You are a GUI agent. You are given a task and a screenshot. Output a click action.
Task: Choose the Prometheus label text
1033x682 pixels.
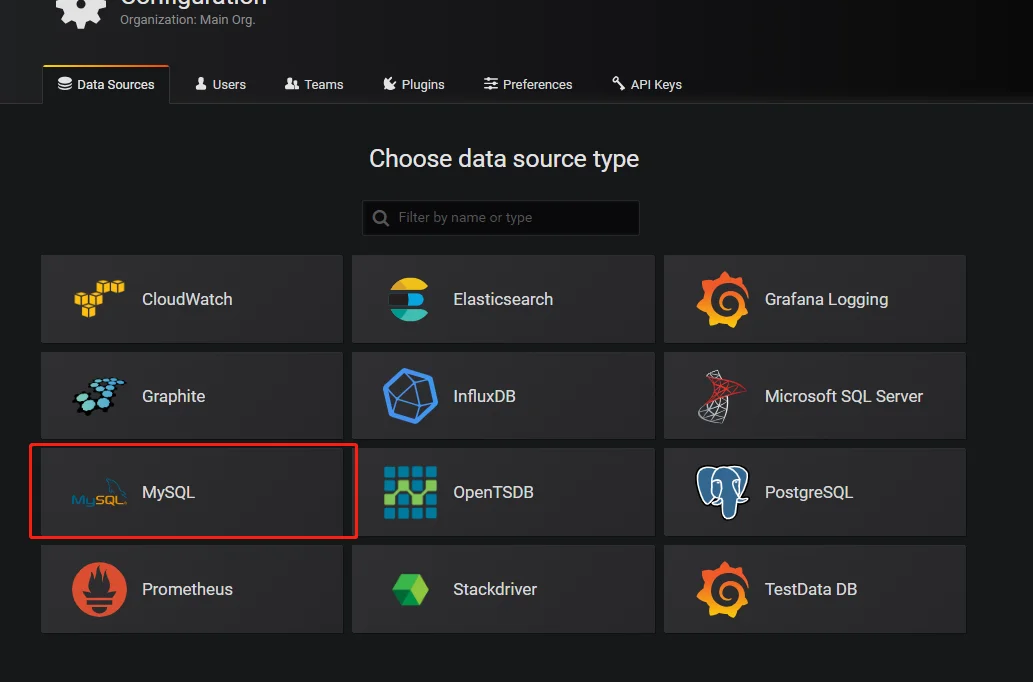click(187, 589)
